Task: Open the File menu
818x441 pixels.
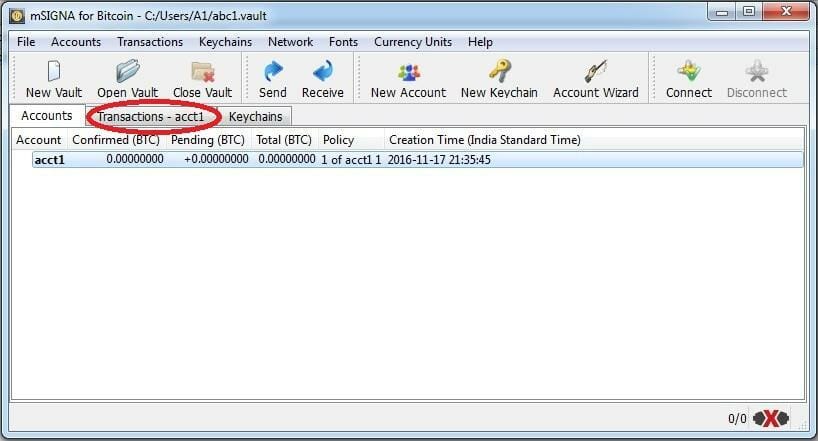Action: pyautogui.click(x=26, y=42)
